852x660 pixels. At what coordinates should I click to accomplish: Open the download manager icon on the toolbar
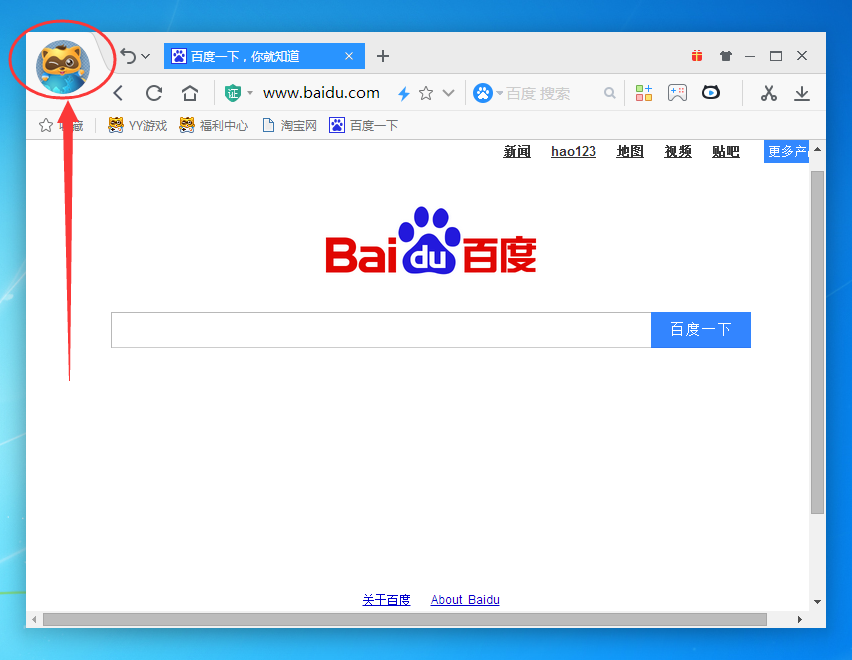coord(802,93)
